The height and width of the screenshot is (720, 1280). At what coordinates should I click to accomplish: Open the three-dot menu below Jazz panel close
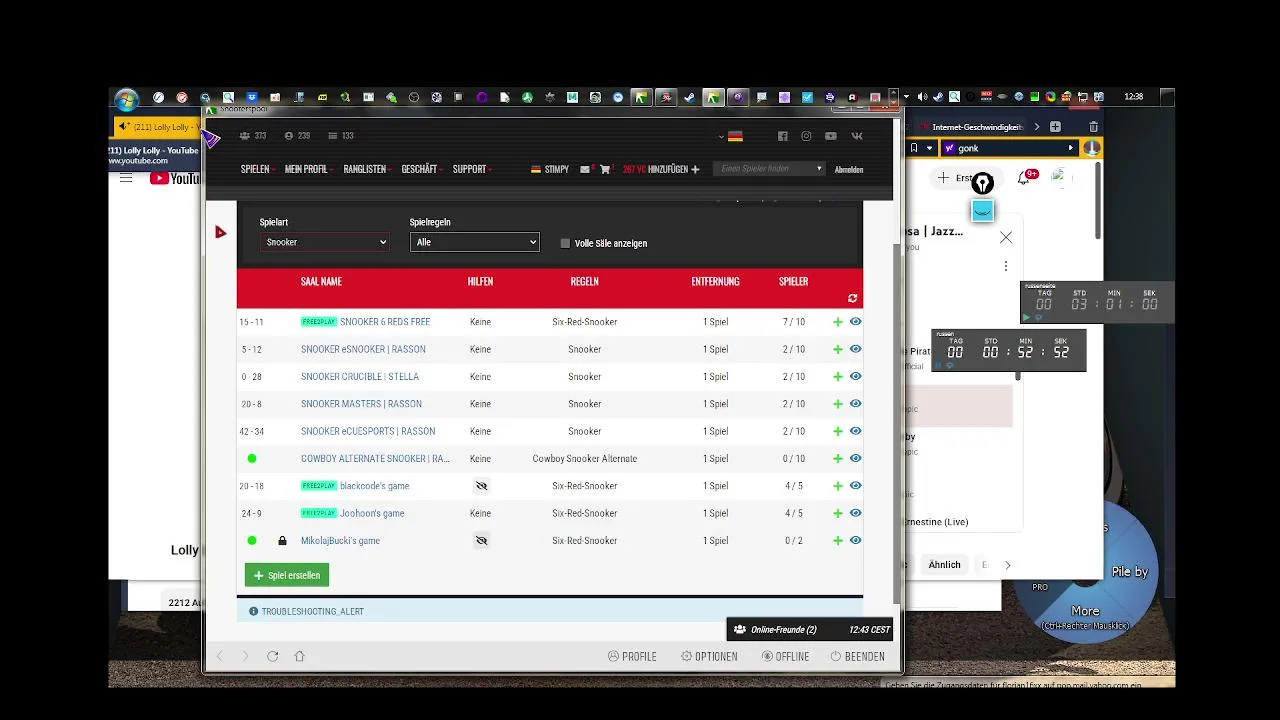1006,266
